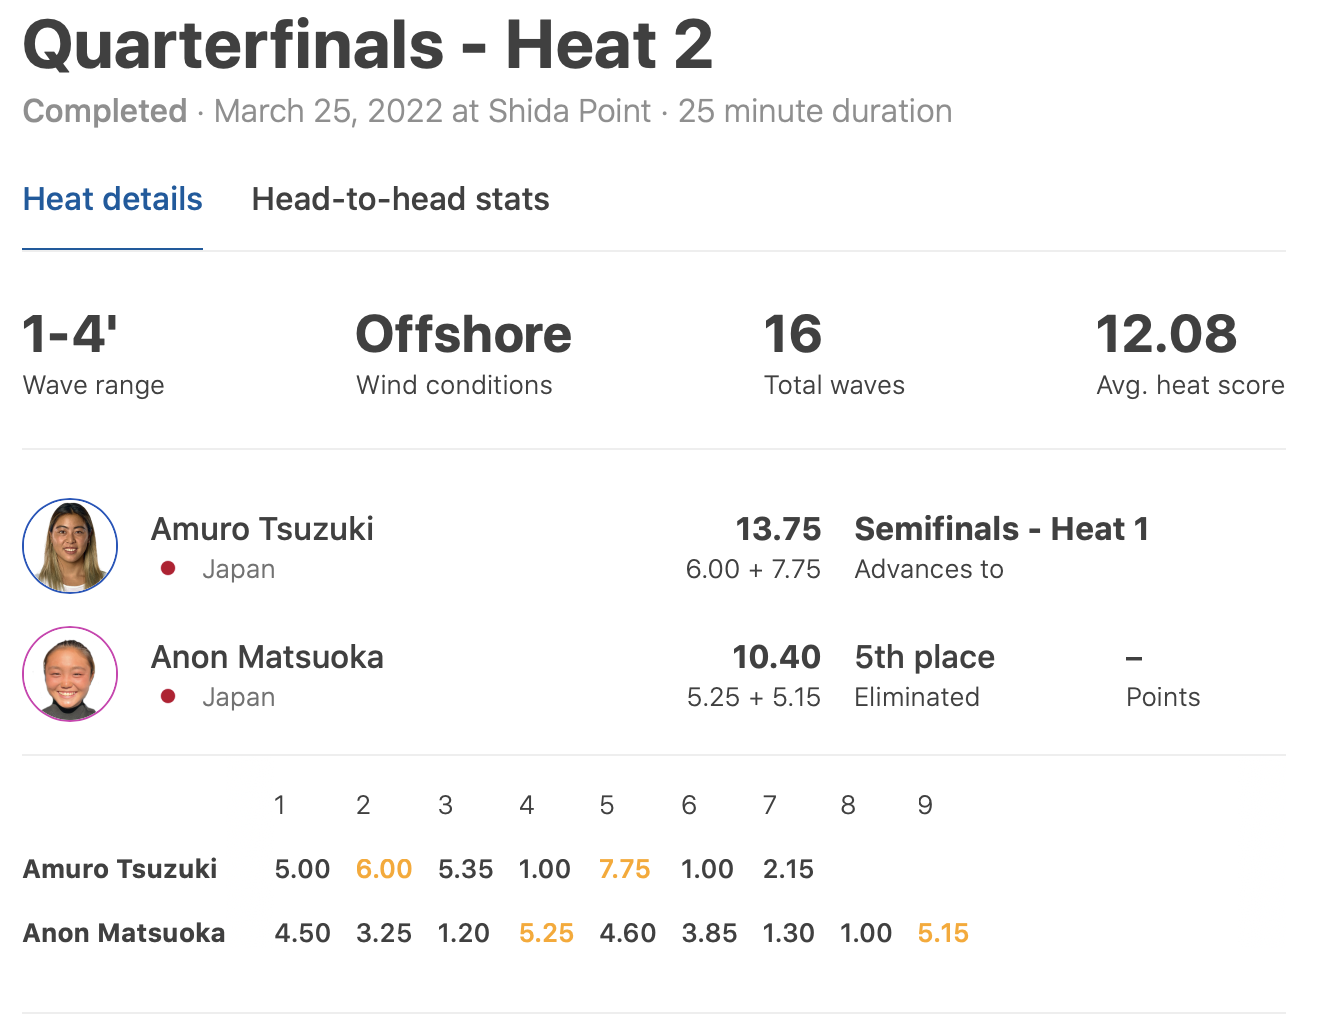Image resolution: width=1318 pixels, height=1030 pixels.
Task: Click wave number 9 column header
Action: click(x=925, y=805)
